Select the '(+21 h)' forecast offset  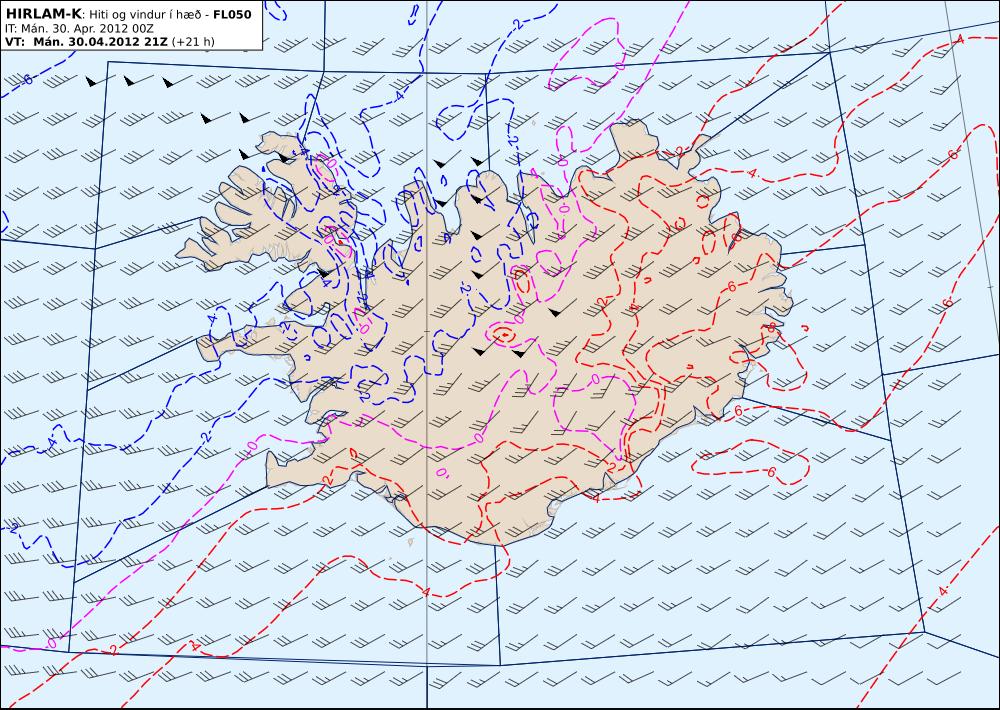click(194, 42)
